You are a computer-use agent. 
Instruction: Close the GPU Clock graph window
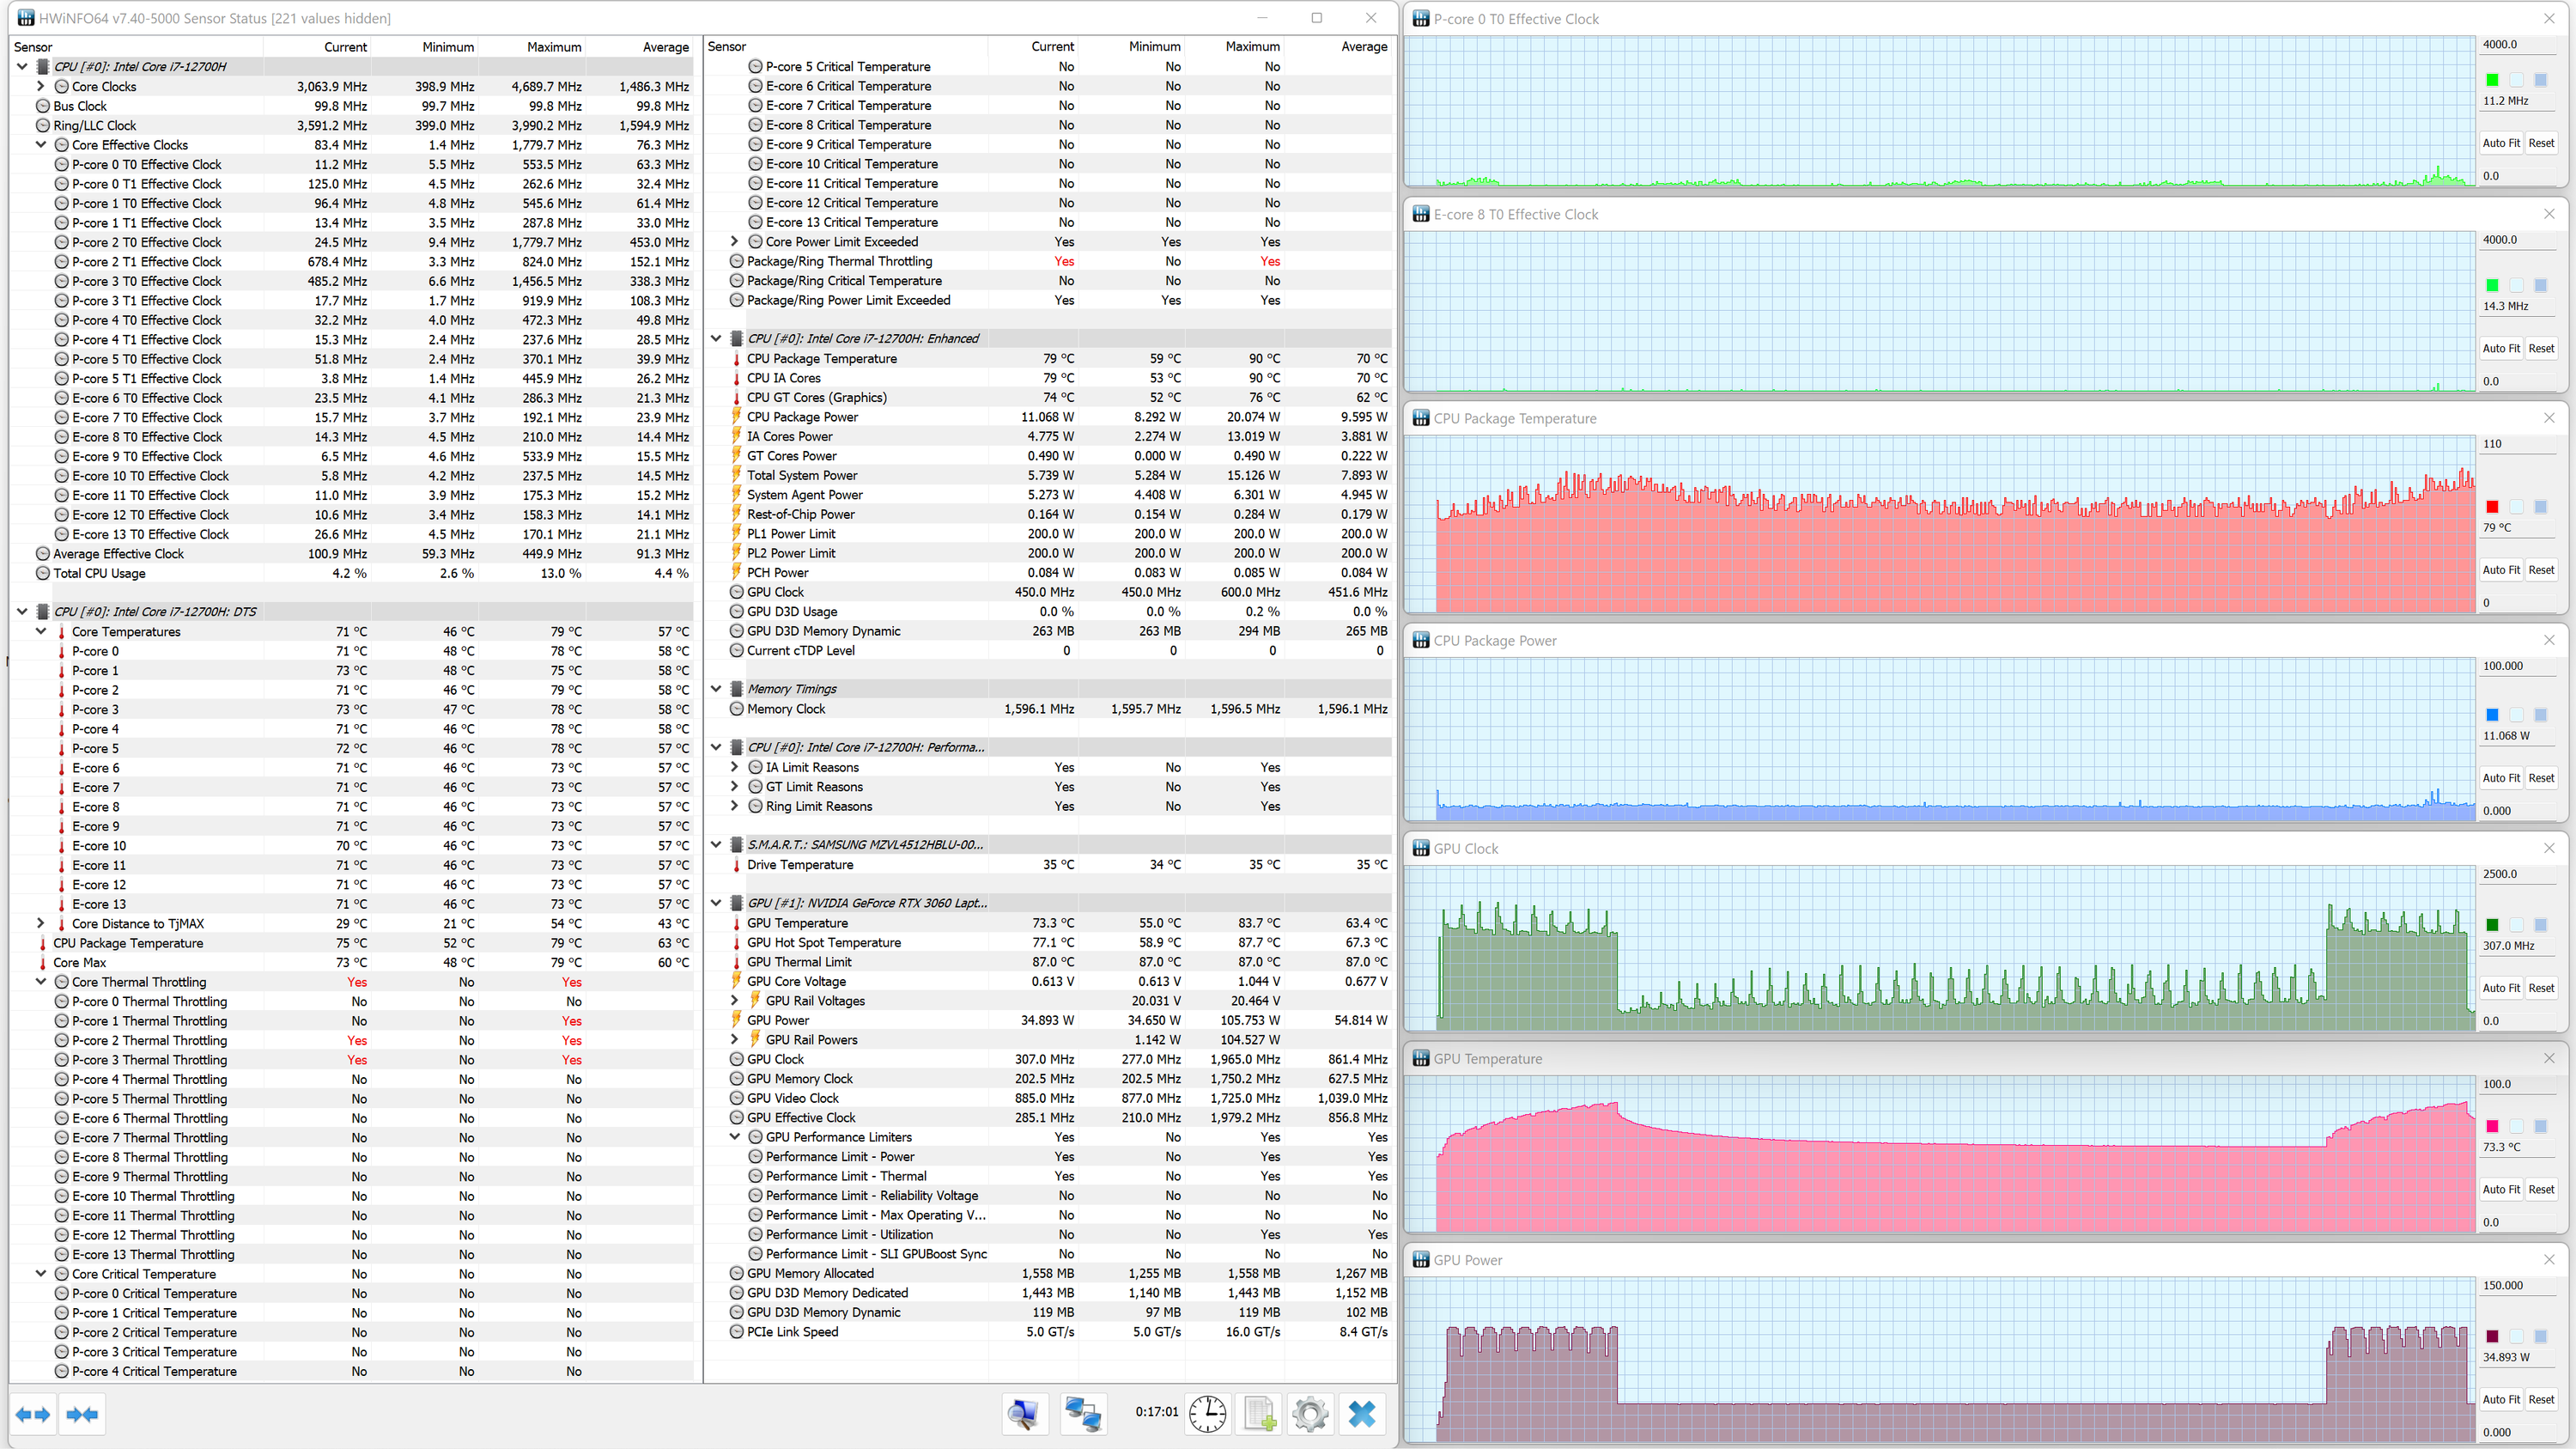[2549, 848]
